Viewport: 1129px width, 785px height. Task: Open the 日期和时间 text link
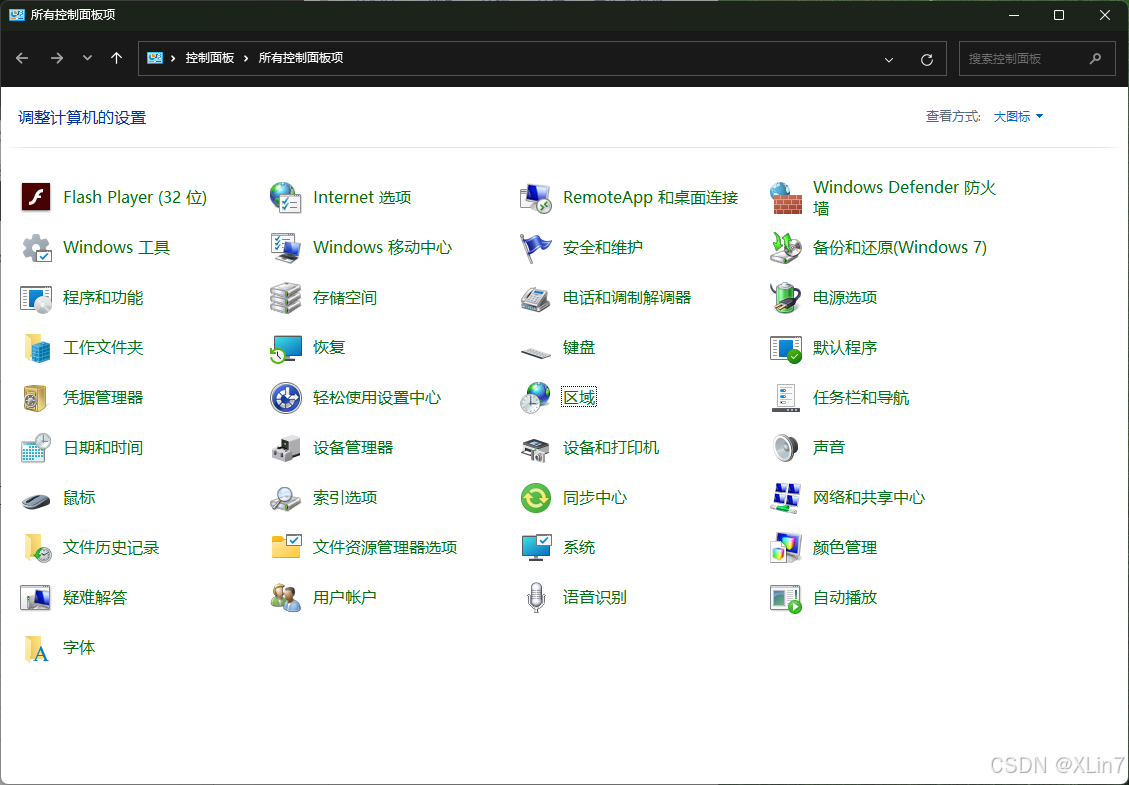point(103,448)
